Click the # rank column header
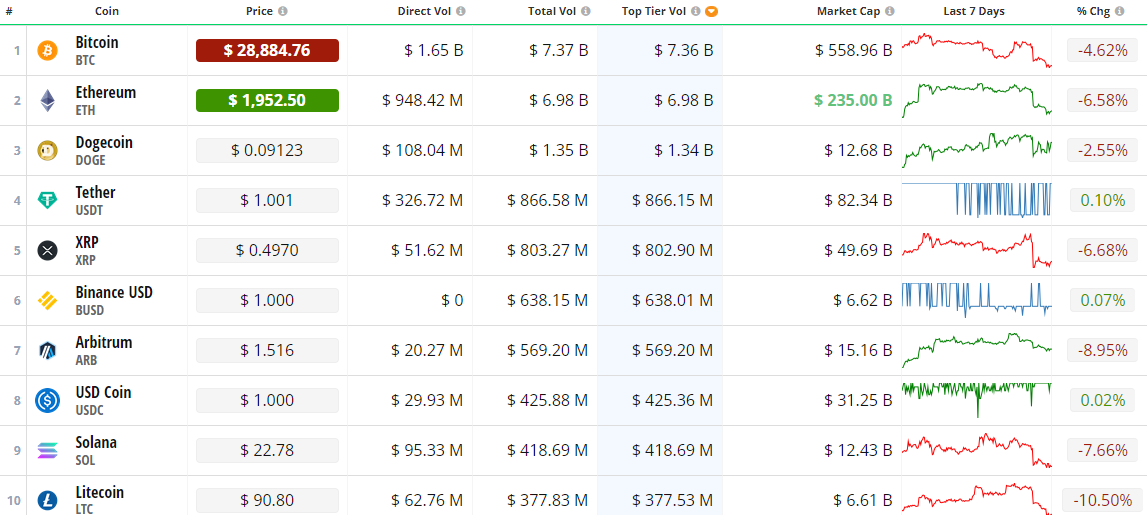The height and width of the screenshot is (515, 1147). click(10, 12)
